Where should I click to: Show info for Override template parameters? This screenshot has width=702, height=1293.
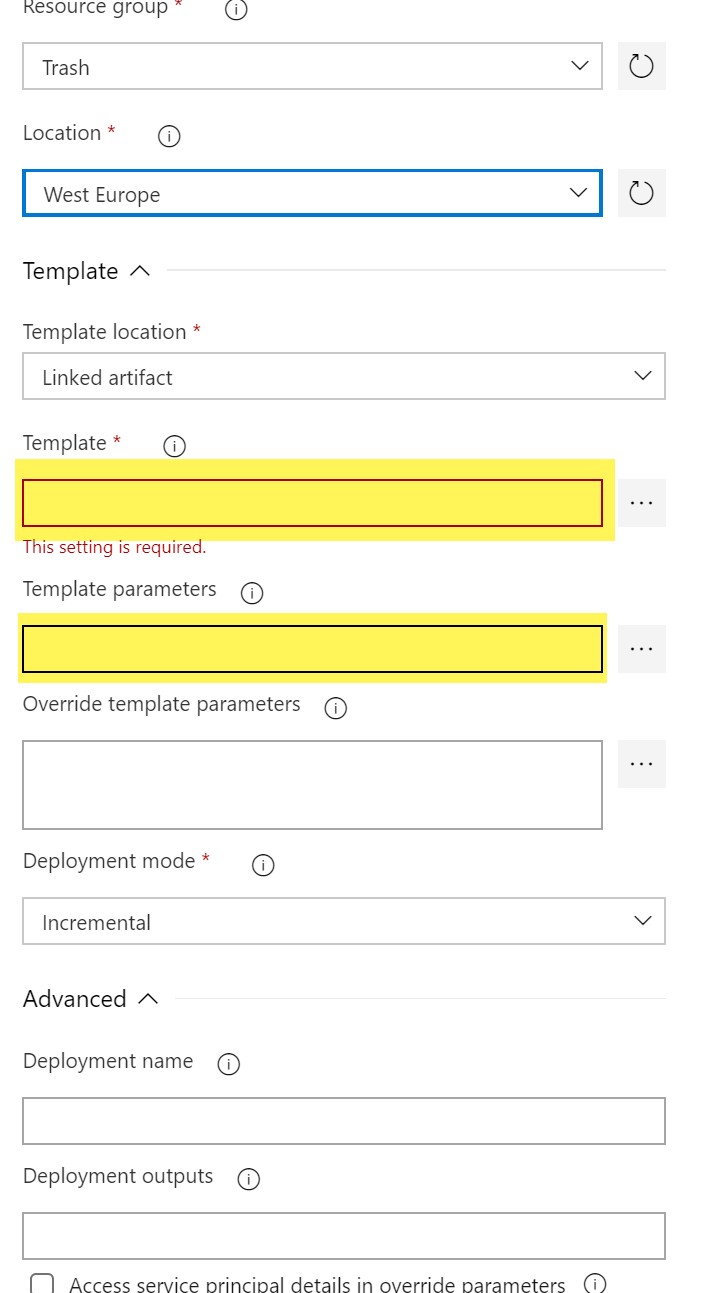[x=336, y=708]
